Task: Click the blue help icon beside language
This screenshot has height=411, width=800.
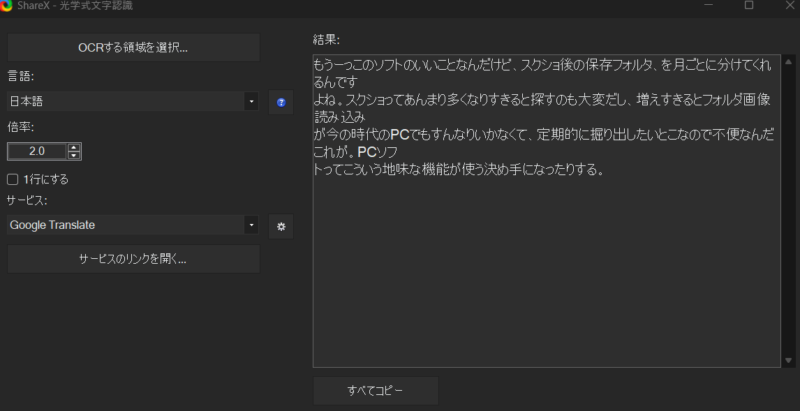Action: [281, 102]
